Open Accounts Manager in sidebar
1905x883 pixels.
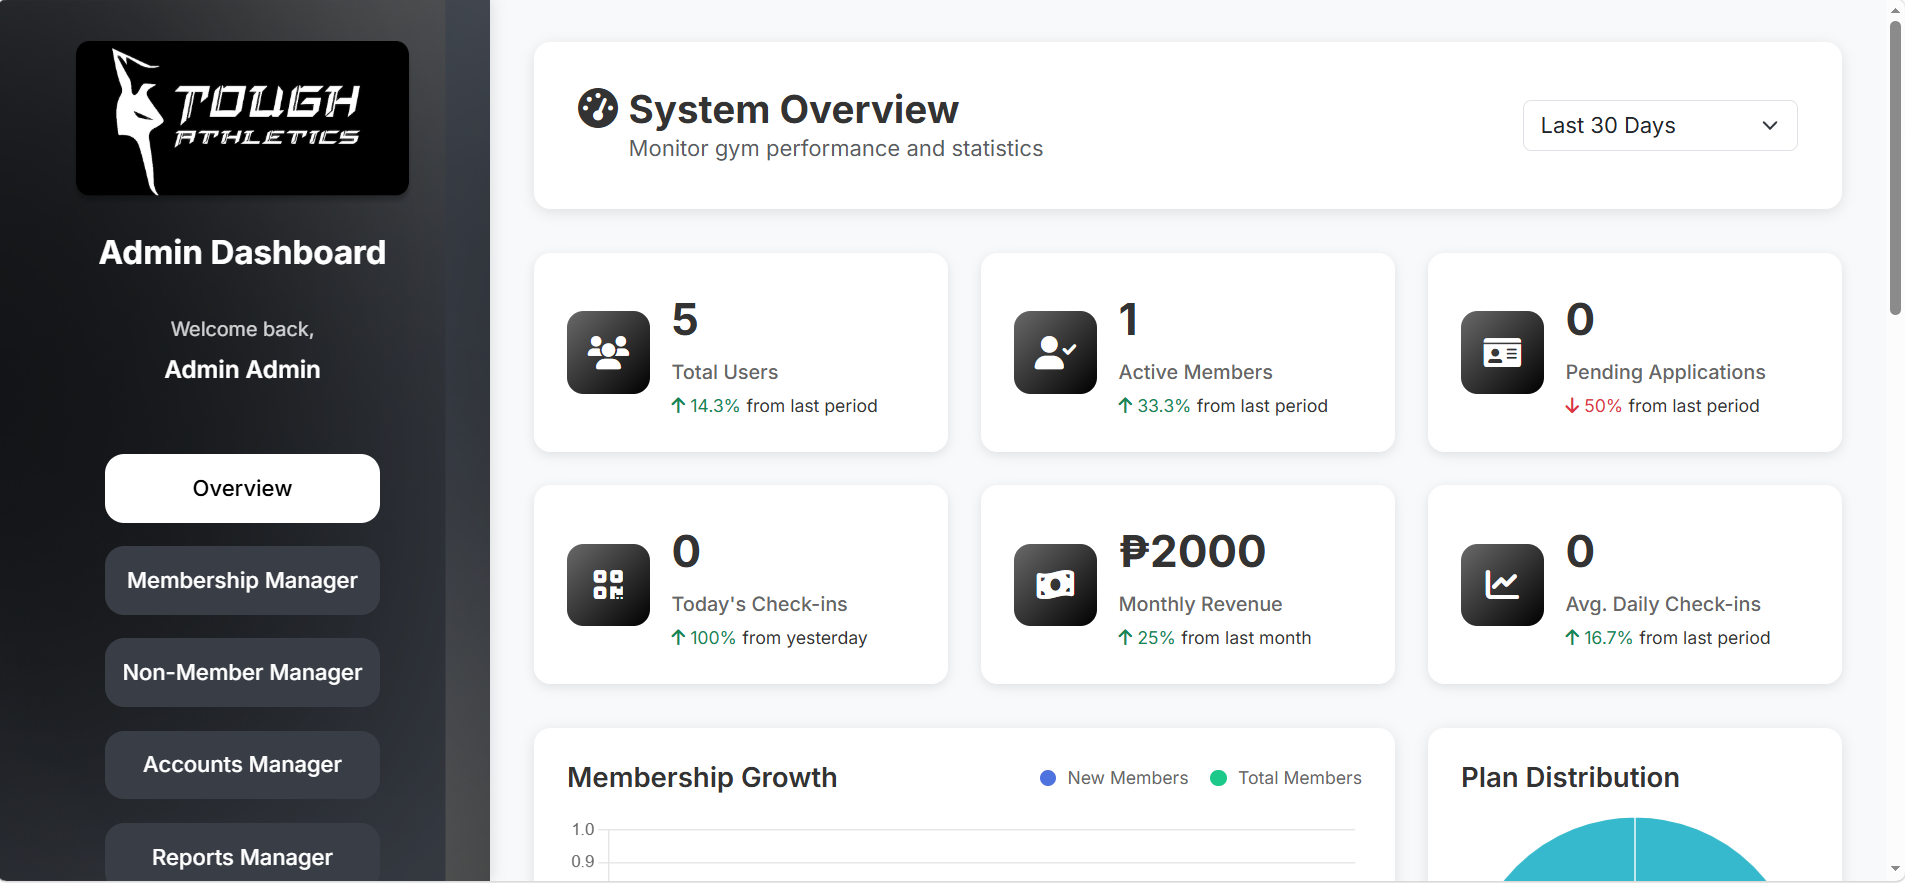[242, 765]
